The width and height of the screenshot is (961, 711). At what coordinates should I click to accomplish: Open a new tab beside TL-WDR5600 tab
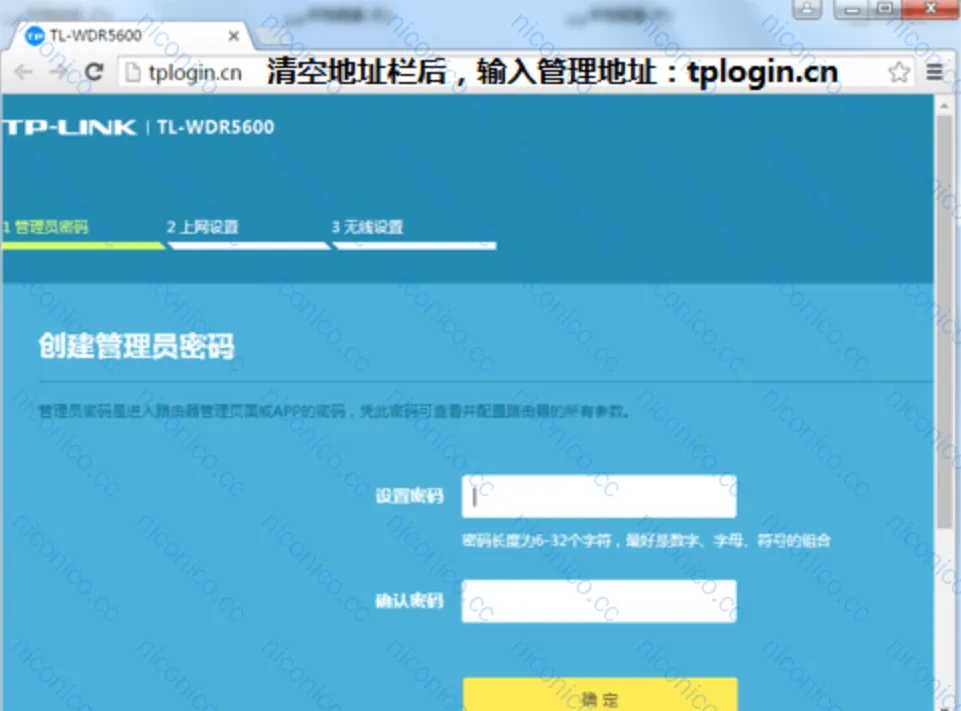coord(277,37)
